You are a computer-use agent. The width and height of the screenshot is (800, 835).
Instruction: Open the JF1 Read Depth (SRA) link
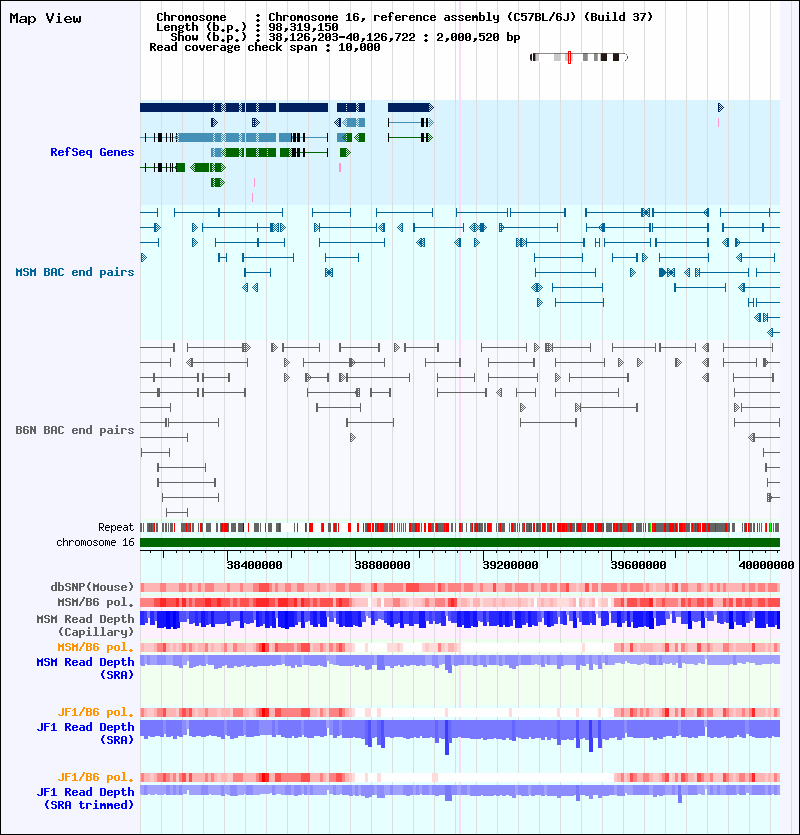(x=85, y=733)
